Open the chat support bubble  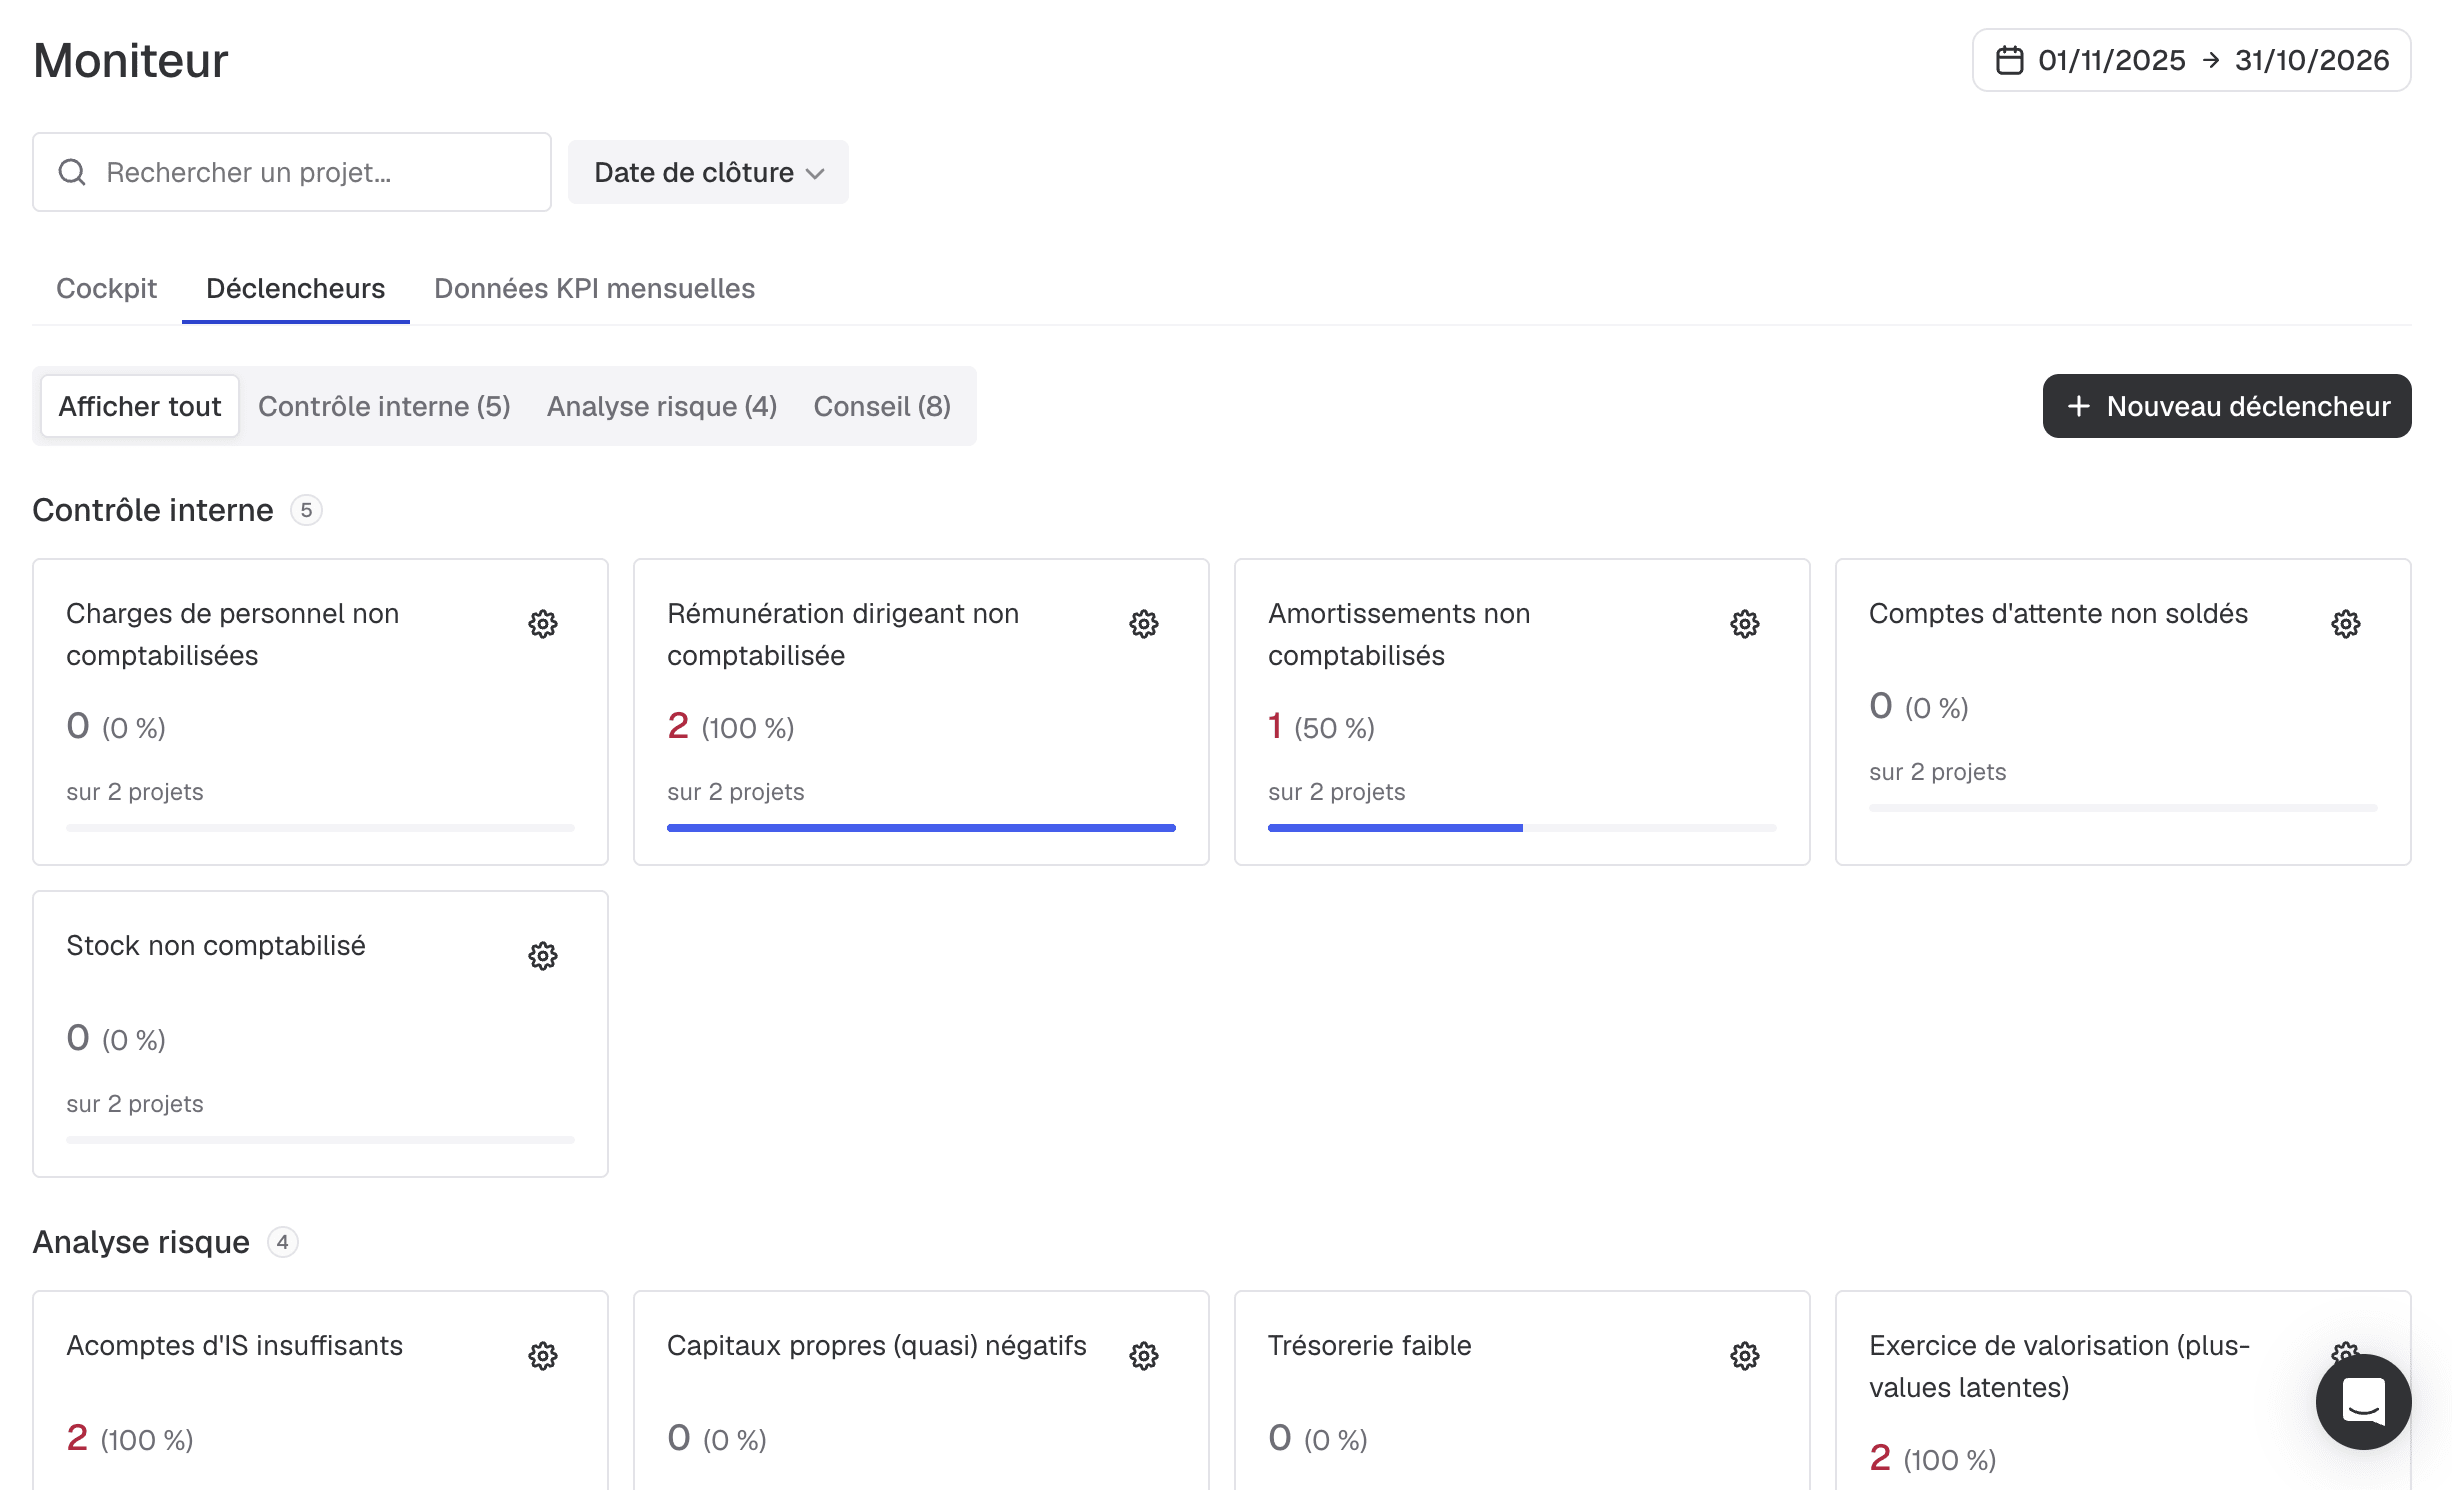pyautogui.click(x=2363, y=1402)
